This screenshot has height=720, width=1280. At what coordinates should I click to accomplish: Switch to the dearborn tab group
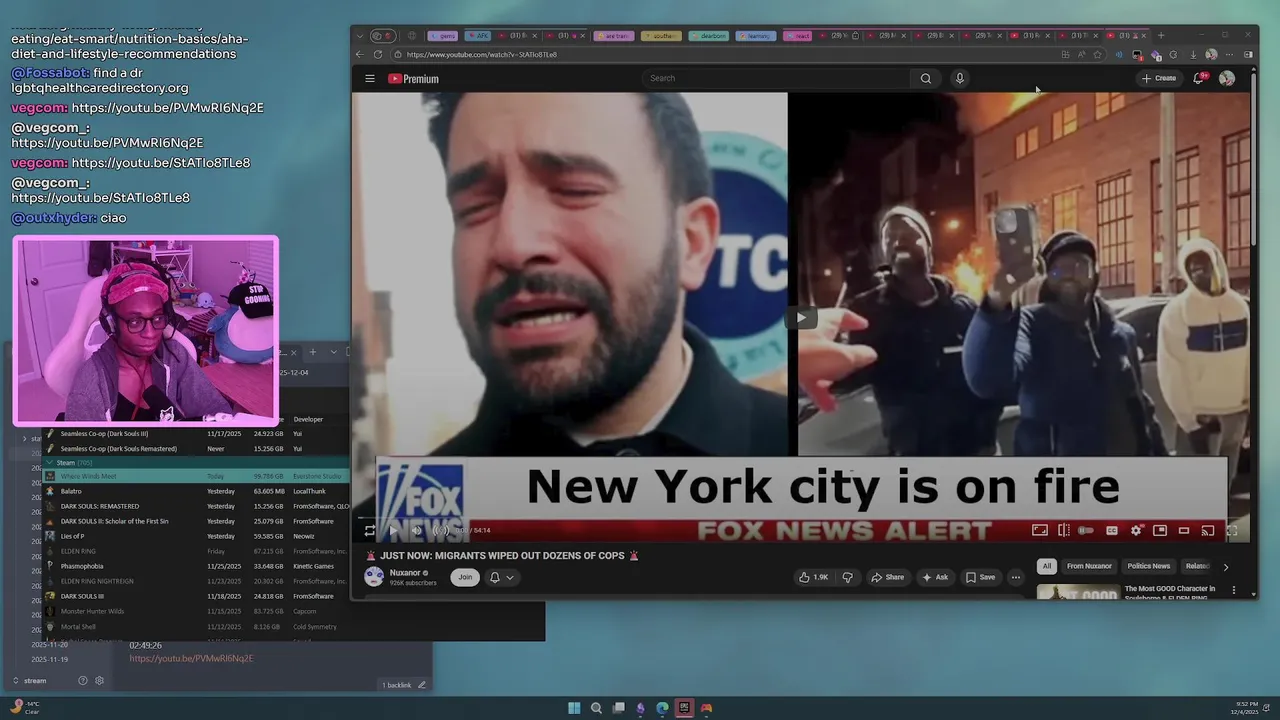pos(709,35)
